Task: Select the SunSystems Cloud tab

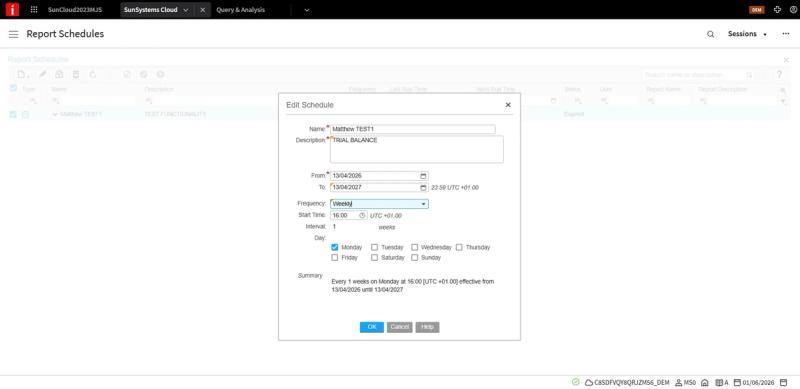Action: click(x=151, y=10)
